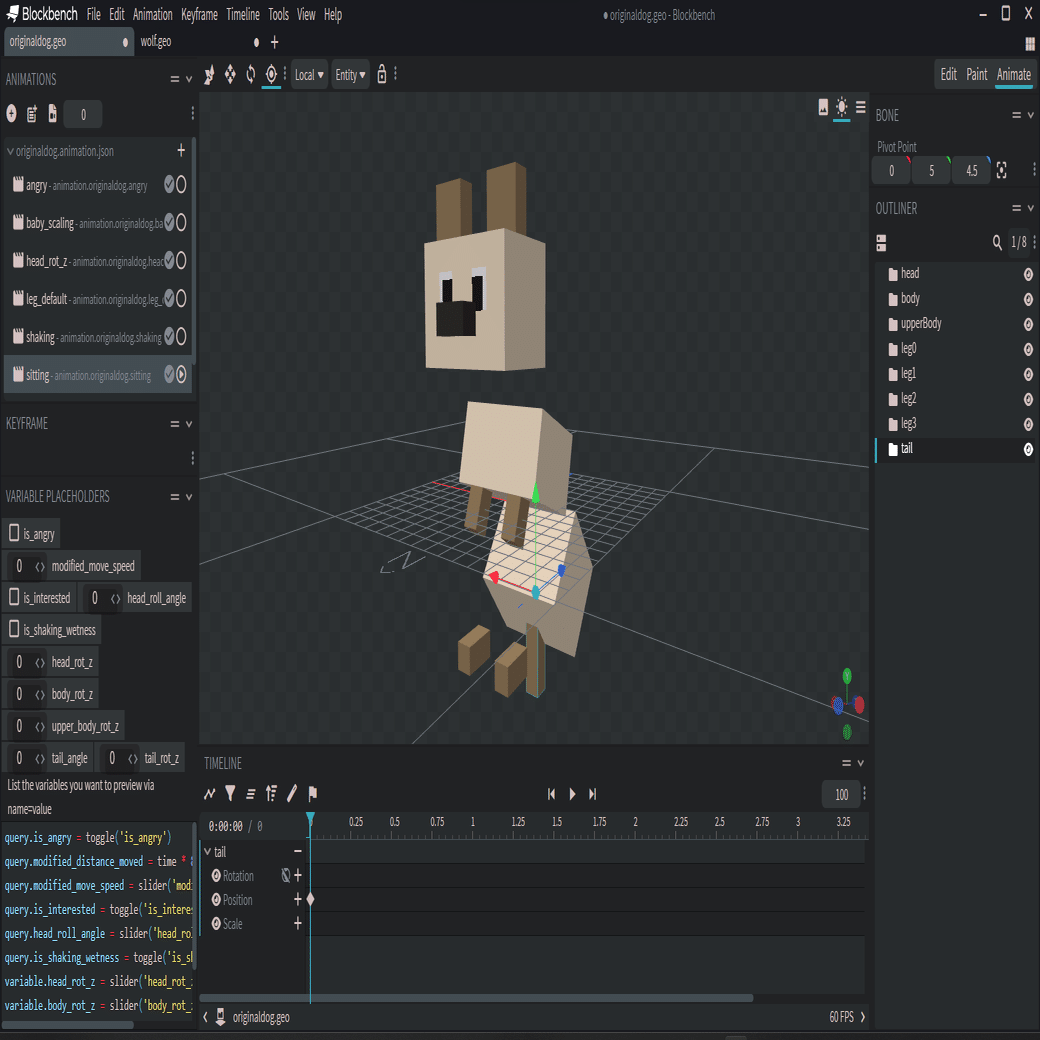The height and width of the screenshot is (1040, 1040).
Task: Play the sitting animation via its circle button
Action: [x=181, y=374]
